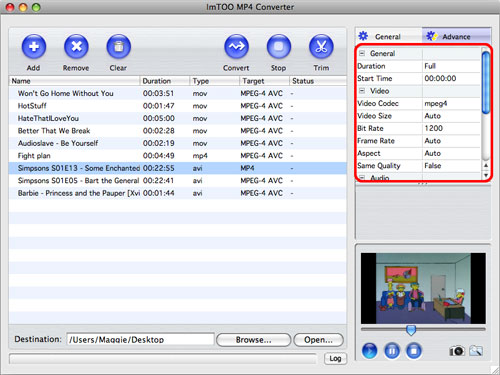This screenshot has width=500, height=375.
Task: Click the Same Quality value "False"
Action: 433,166
